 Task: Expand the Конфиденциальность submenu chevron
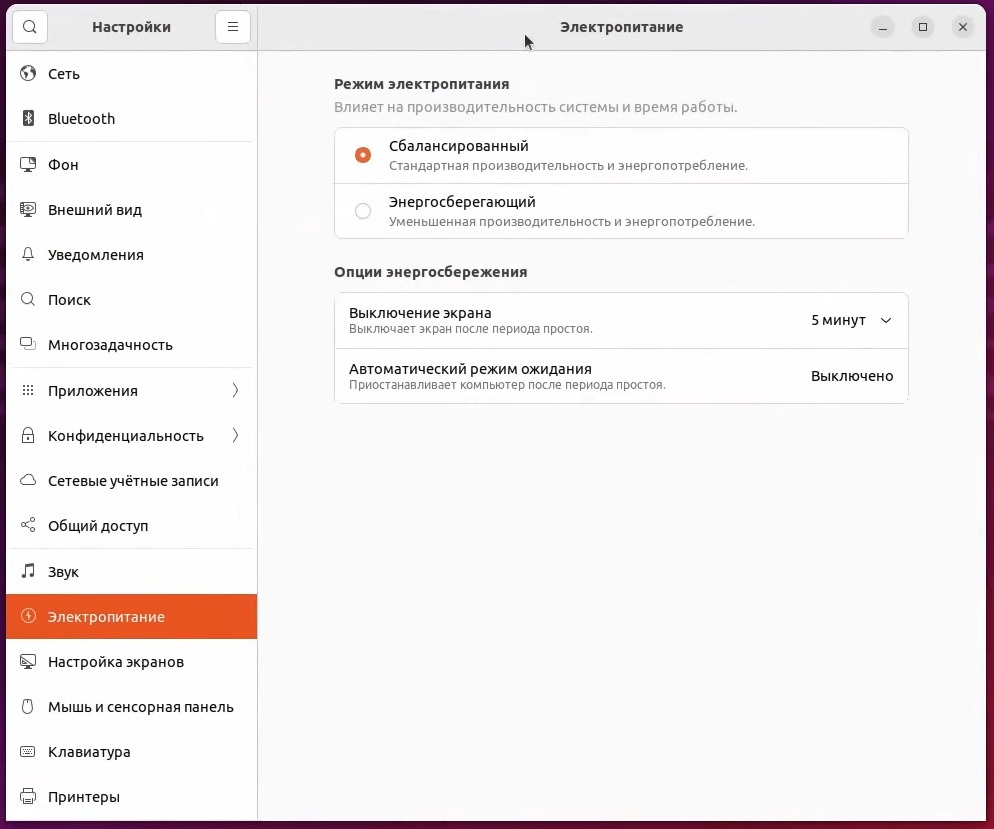click(x=235, y=435)
